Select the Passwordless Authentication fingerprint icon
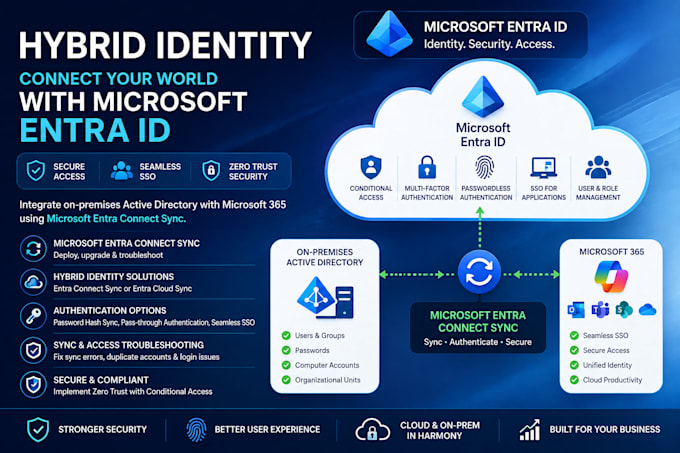The width and height of the screenshot is (680, 453). click(x=484, y=167)
